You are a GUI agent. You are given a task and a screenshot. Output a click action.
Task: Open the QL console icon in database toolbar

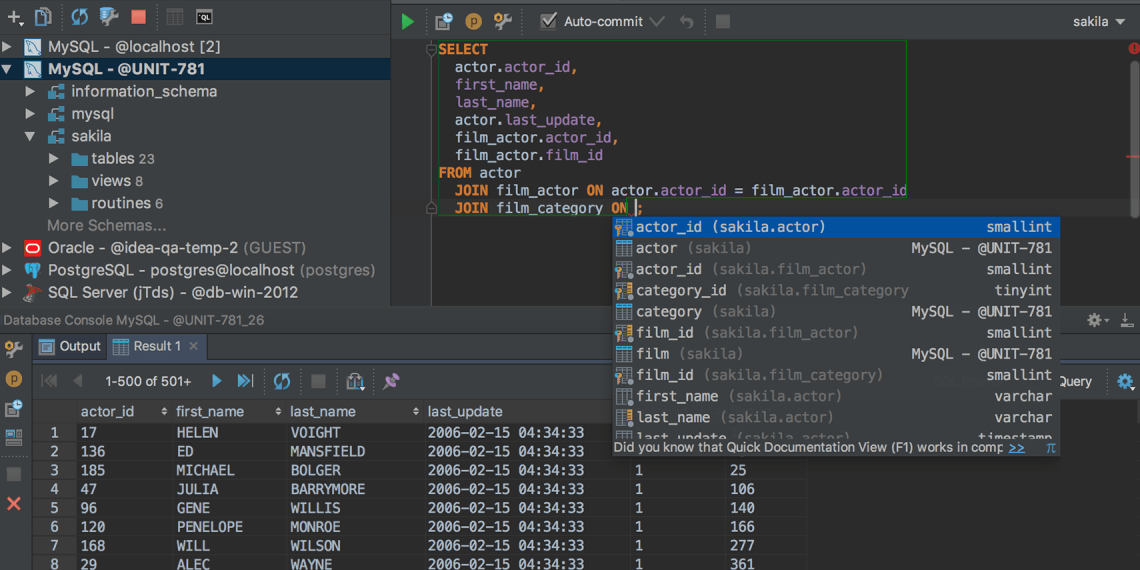204,17
